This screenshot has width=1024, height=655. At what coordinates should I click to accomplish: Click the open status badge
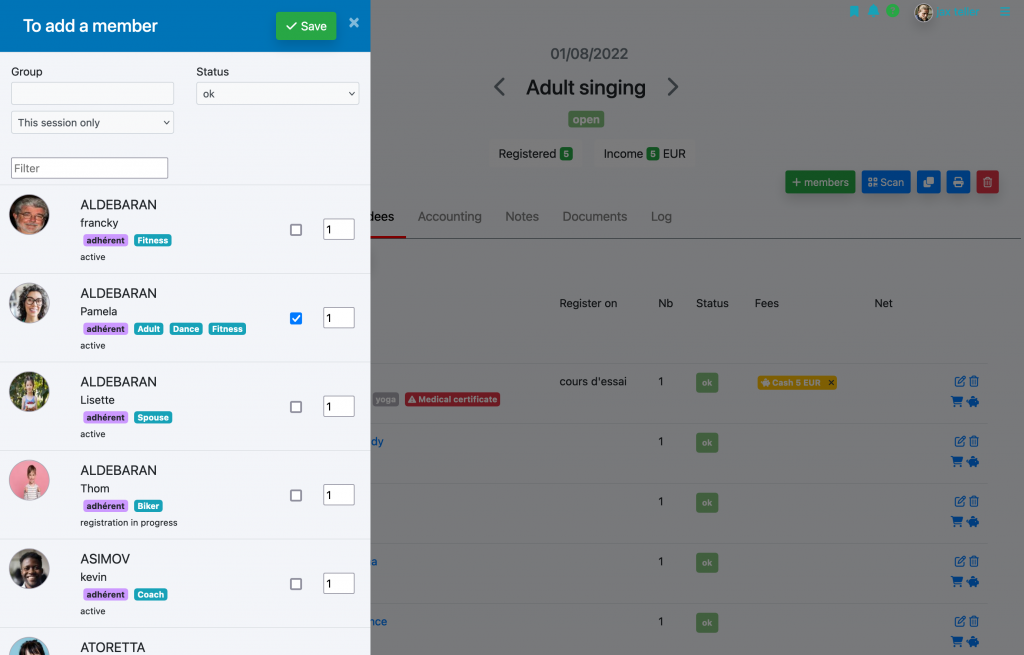click(x=586, y=120)
